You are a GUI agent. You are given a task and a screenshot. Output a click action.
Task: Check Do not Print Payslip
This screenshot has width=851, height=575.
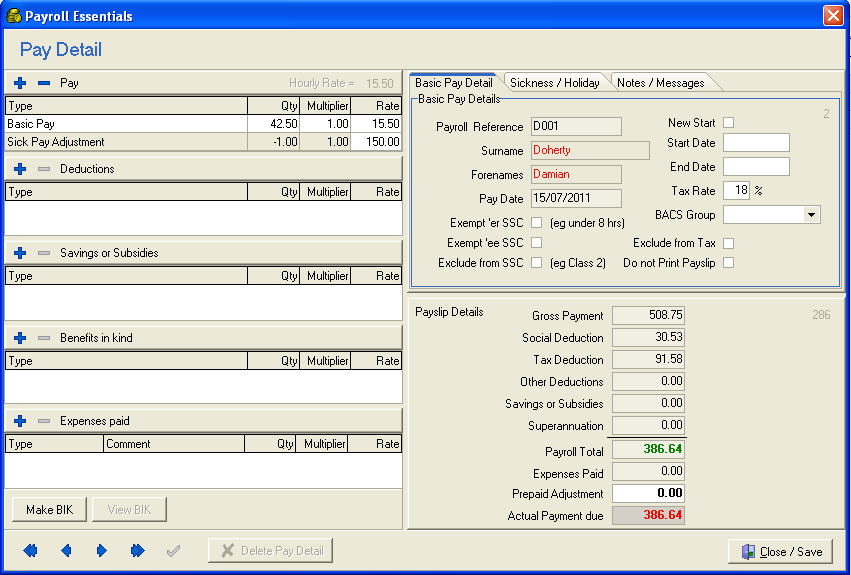click(x=729, y=263)
